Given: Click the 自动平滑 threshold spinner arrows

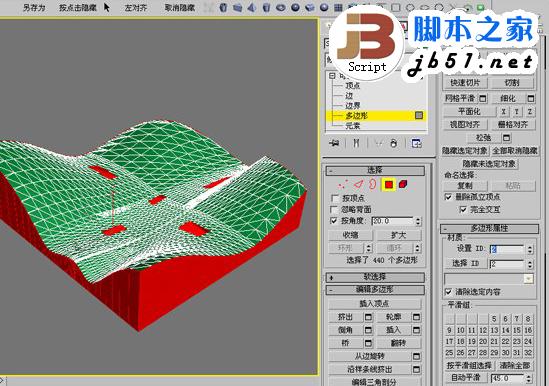Looking at the screenshot, I should pyautogui.click(x=529, y=378).
